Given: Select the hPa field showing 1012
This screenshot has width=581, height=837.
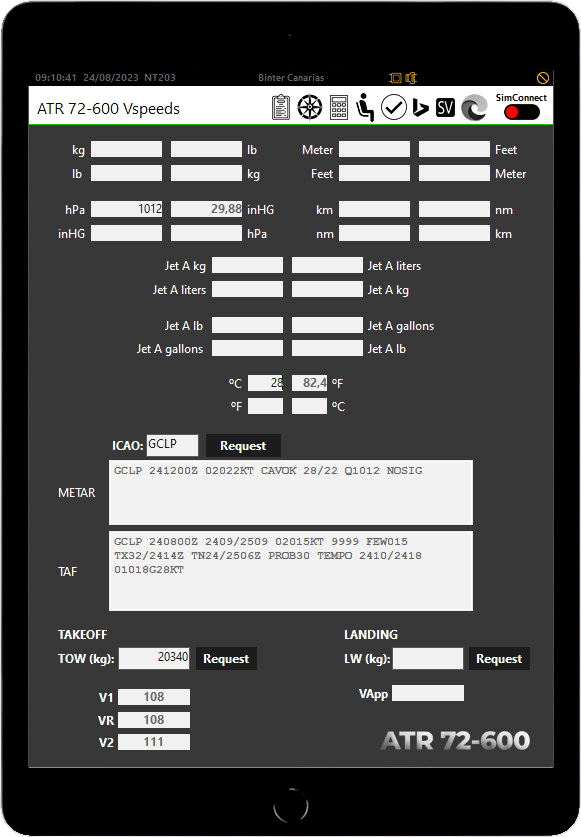Looking at the screenshot, I should click(126, 209).
